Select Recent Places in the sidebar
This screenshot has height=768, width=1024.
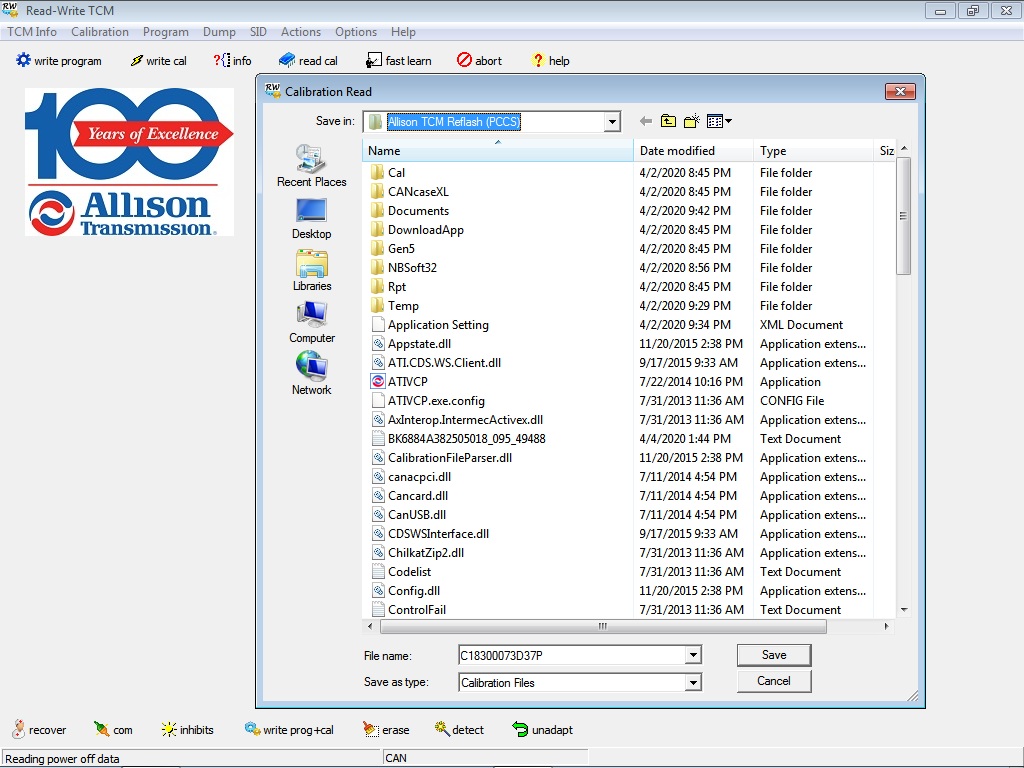pyautogui.click(x=312, y=166)
